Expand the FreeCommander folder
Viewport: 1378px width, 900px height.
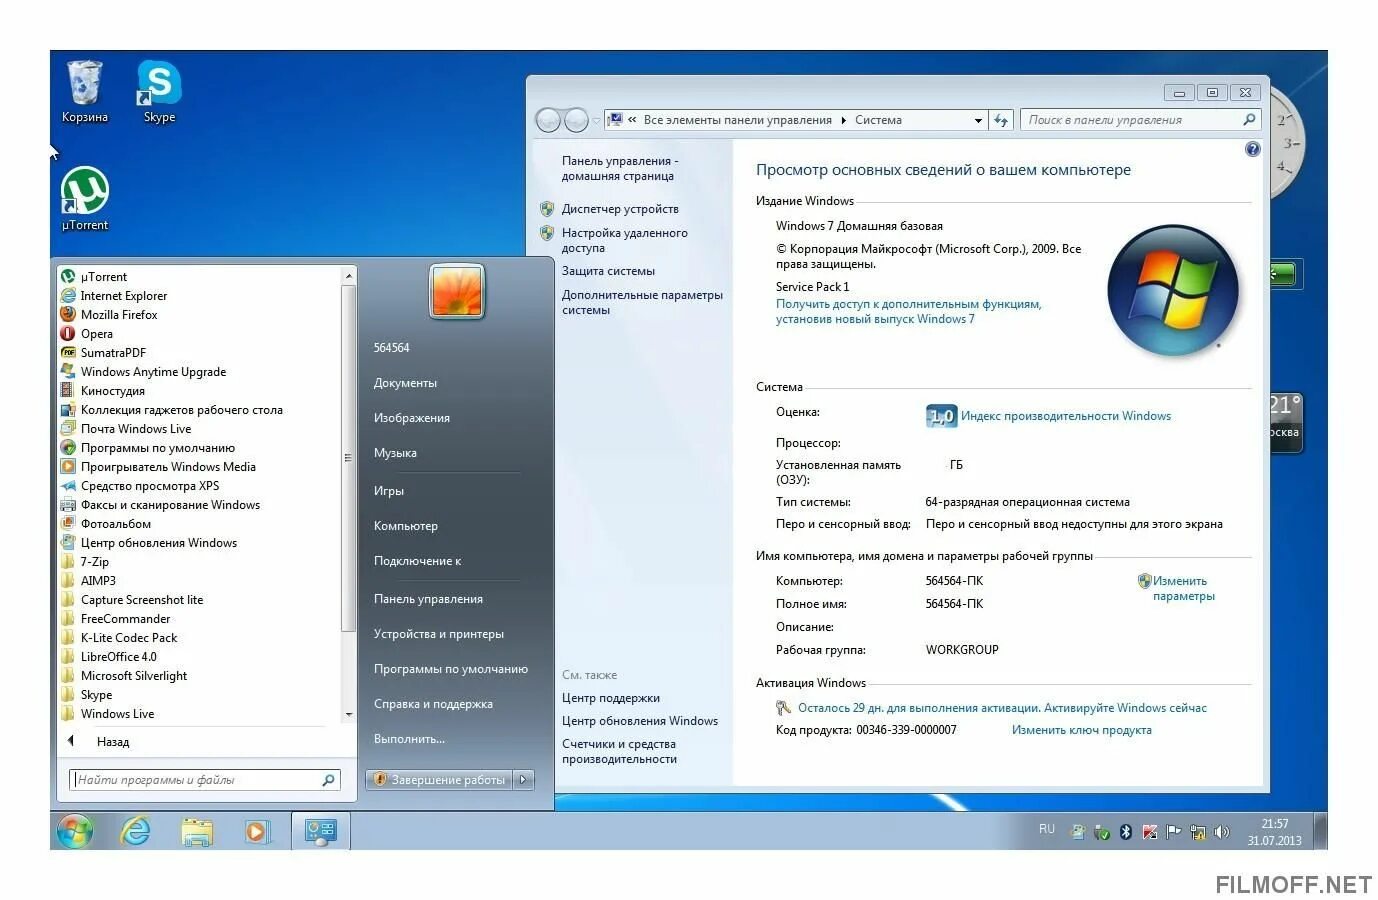pos(125,619)
